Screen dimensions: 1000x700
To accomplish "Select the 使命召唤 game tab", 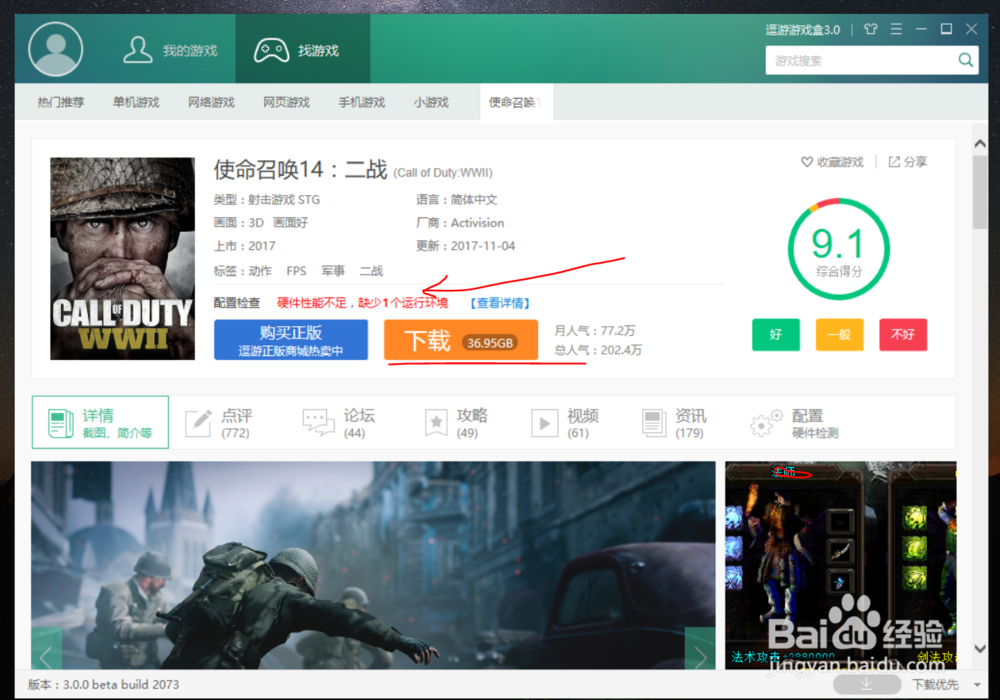I will tap(516, 102).
